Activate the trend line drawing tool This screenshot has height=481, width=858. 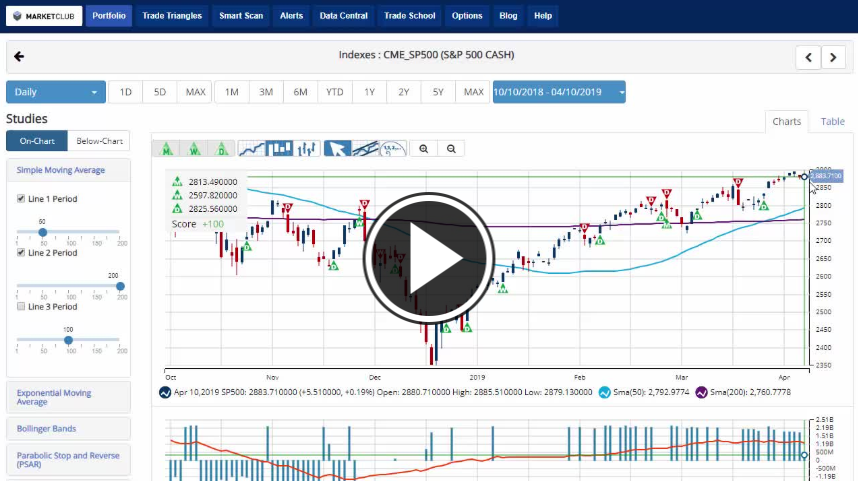pos(366,148)
